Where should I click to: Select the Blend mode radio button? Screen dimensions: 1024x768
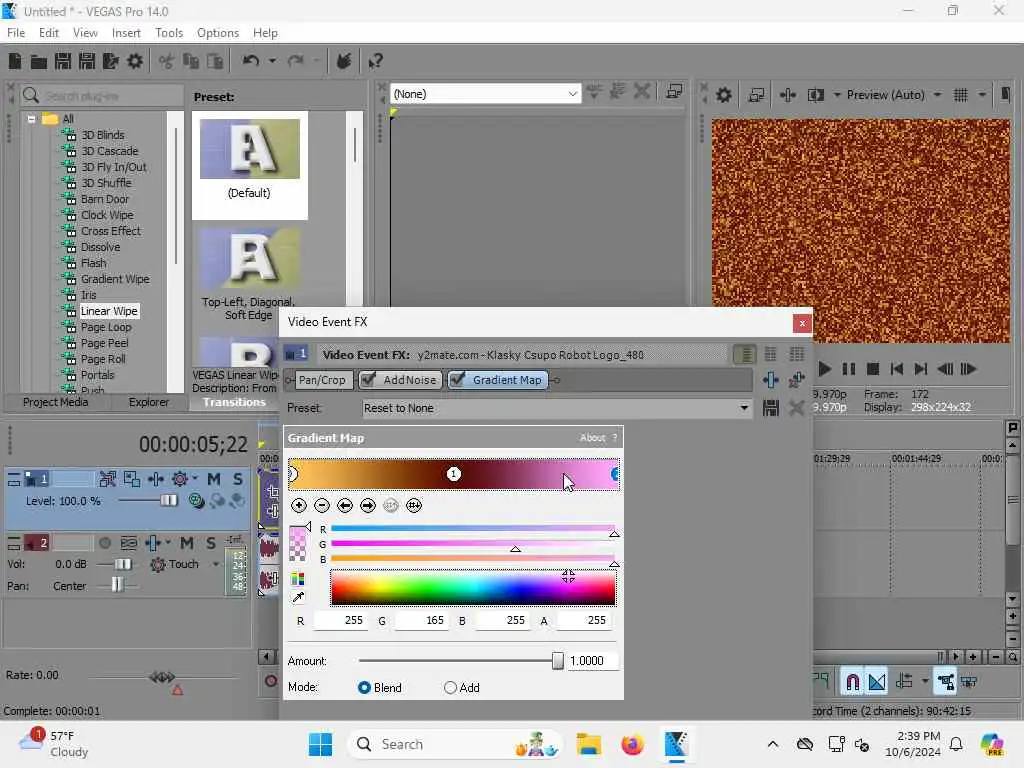pyautogui.click(x=364, y=688)
